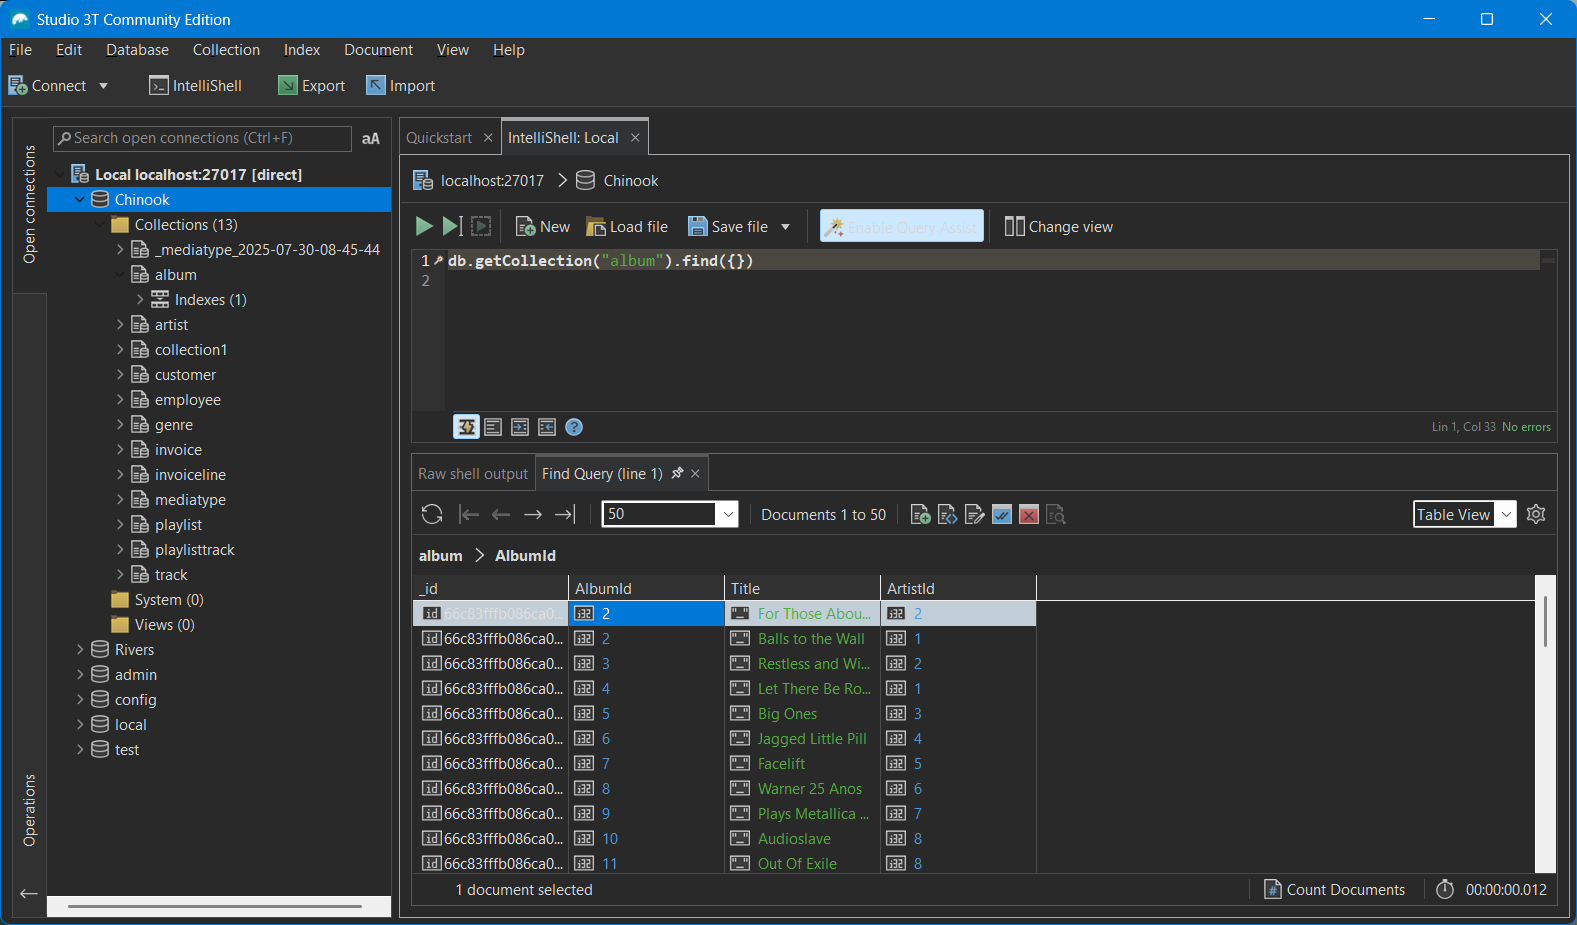Click the Operations side panel tab
The width and height of the screenshot is (1577, 925).
29,810
